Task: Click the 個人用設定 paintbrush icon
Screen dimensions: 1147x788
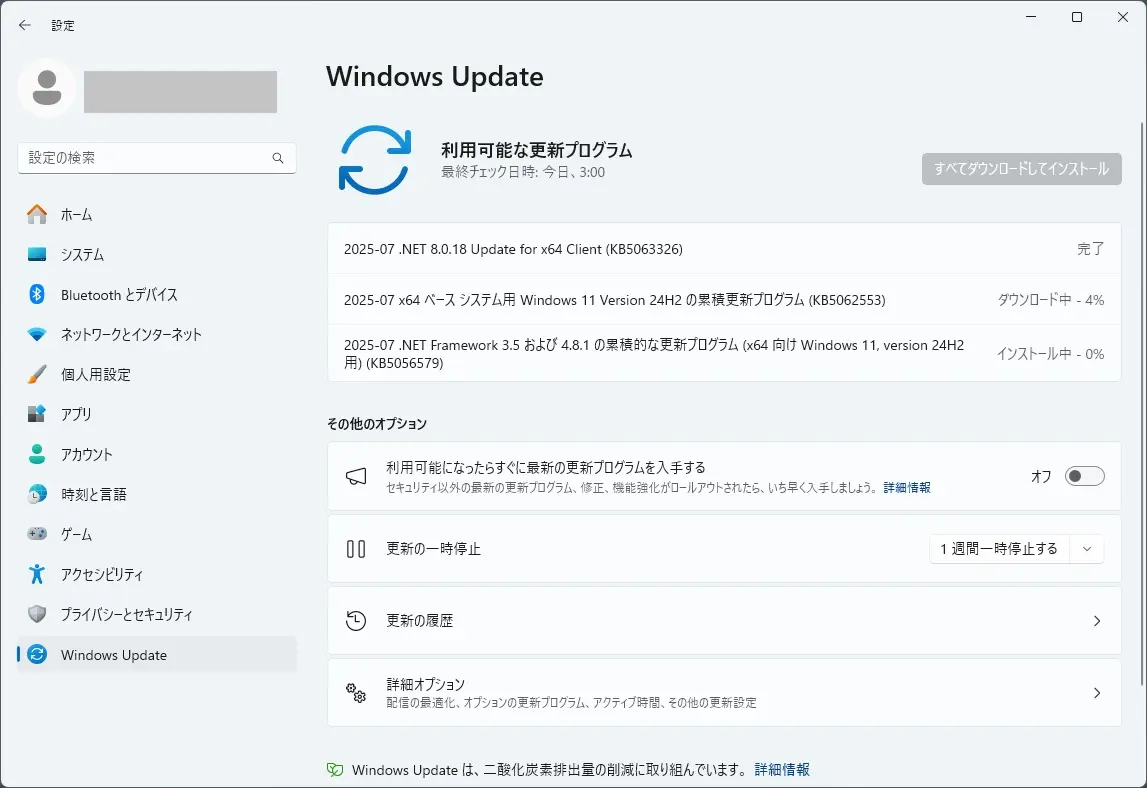Action: pyautogui.click(x=37, y=374)
